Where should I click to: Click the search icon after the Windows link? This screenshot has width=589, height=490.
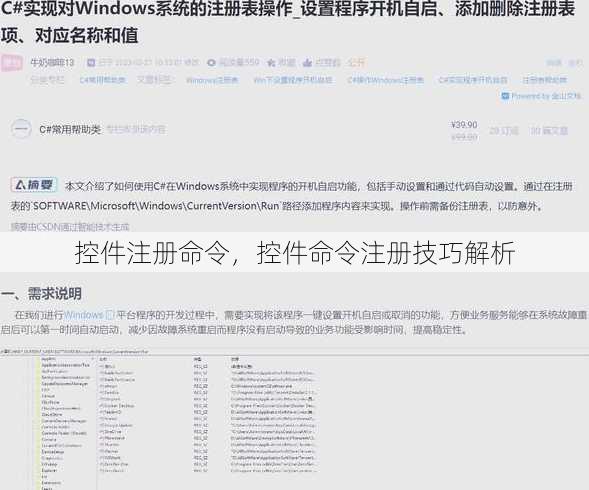(x=110, y=315)
